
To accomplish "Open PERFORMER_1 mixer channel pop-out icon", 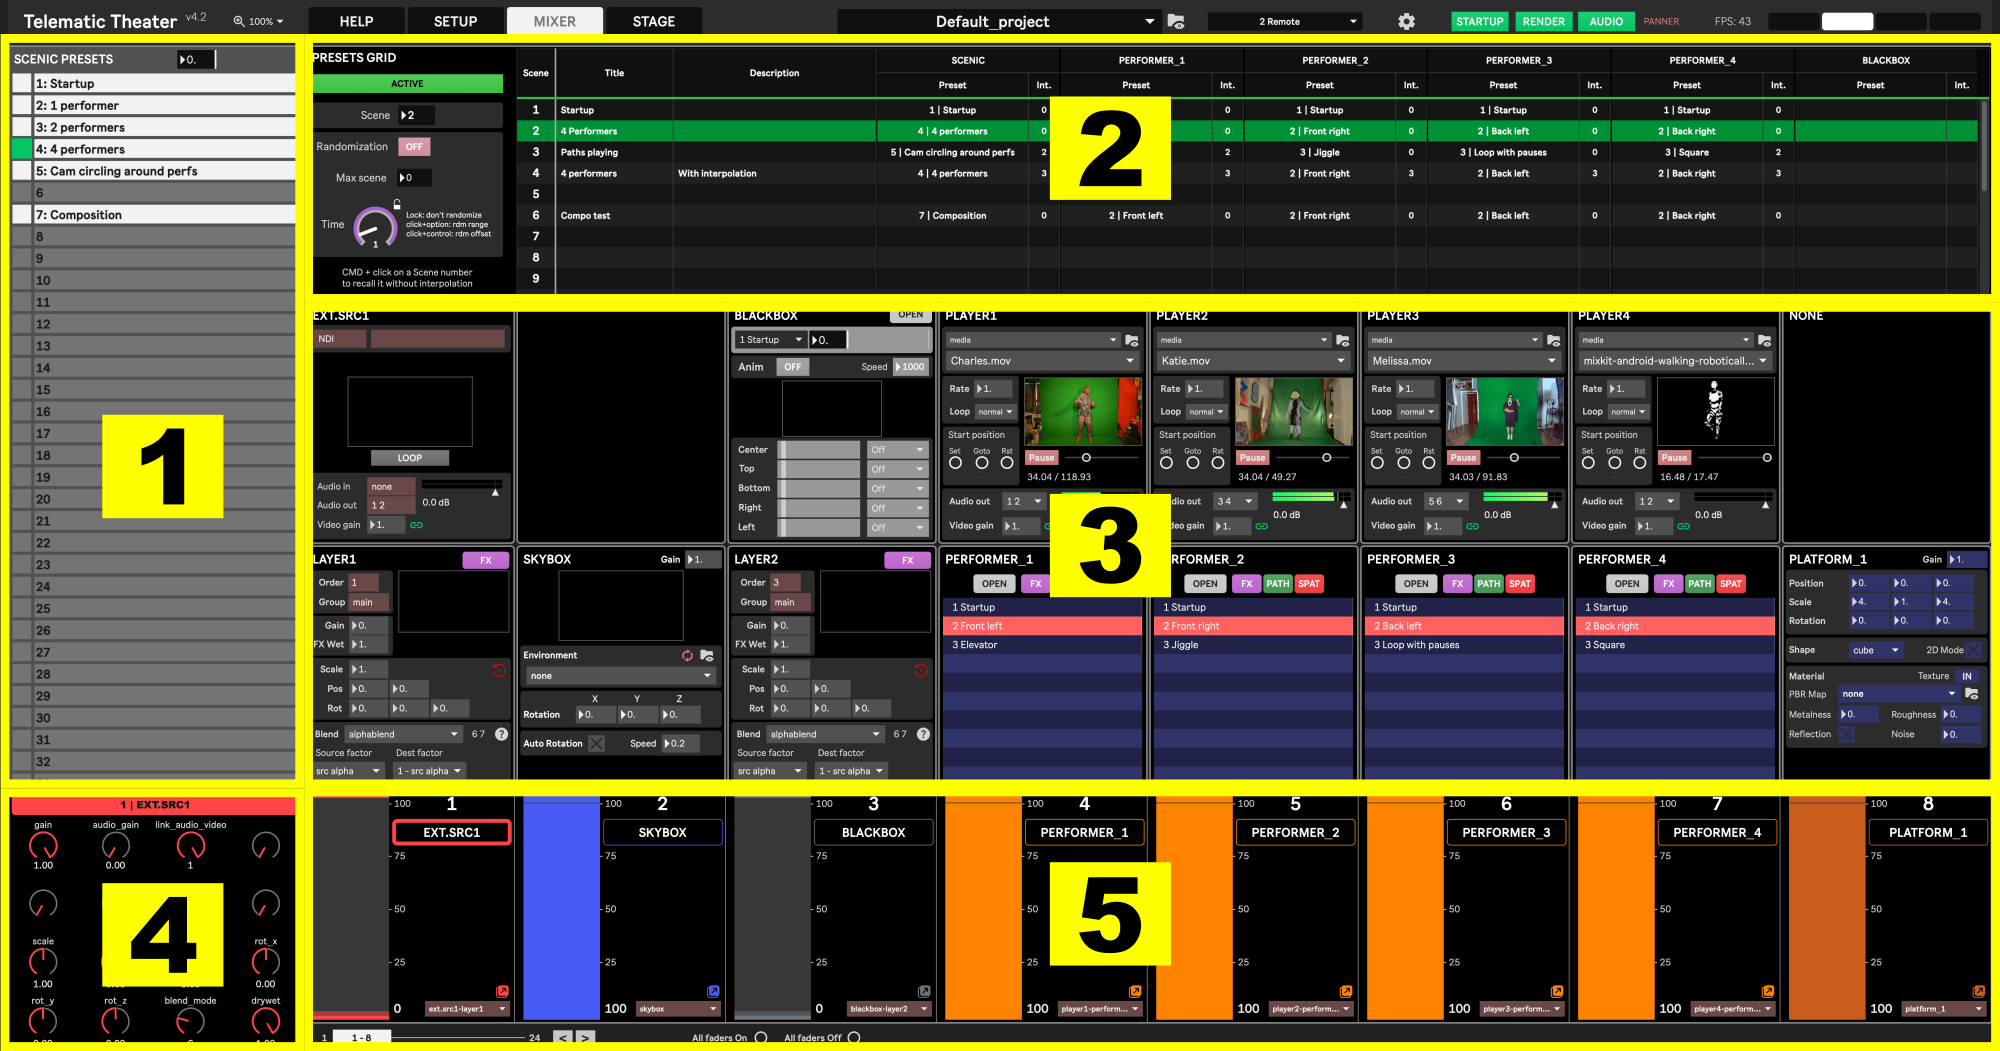I will pyautogui.click(x=1135, y=991).
